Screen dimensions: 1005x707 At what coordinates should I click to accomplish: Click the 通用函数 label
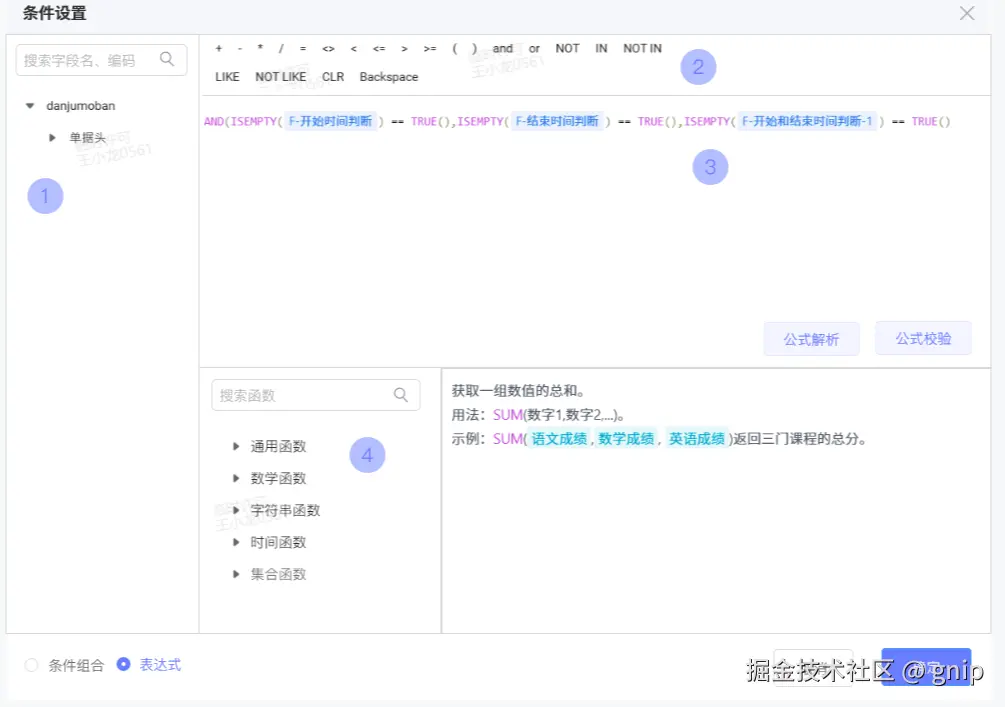click(278, 446)
